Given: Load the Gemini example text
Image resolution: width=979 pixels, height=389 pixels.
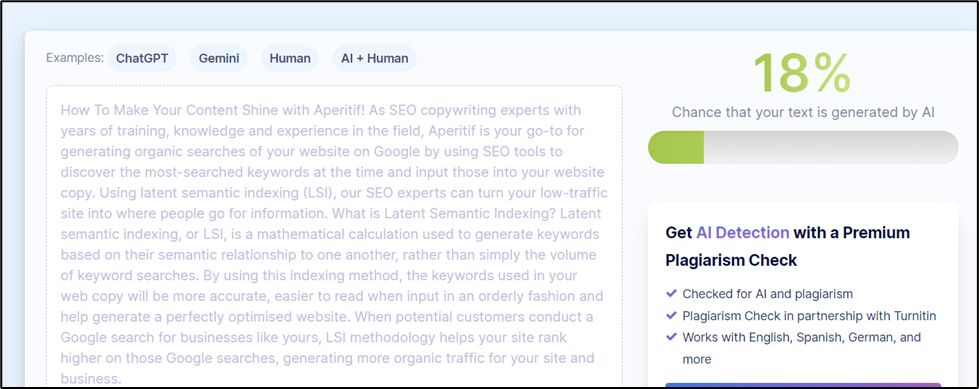Looking at the screenshot, I should (219, 59).
